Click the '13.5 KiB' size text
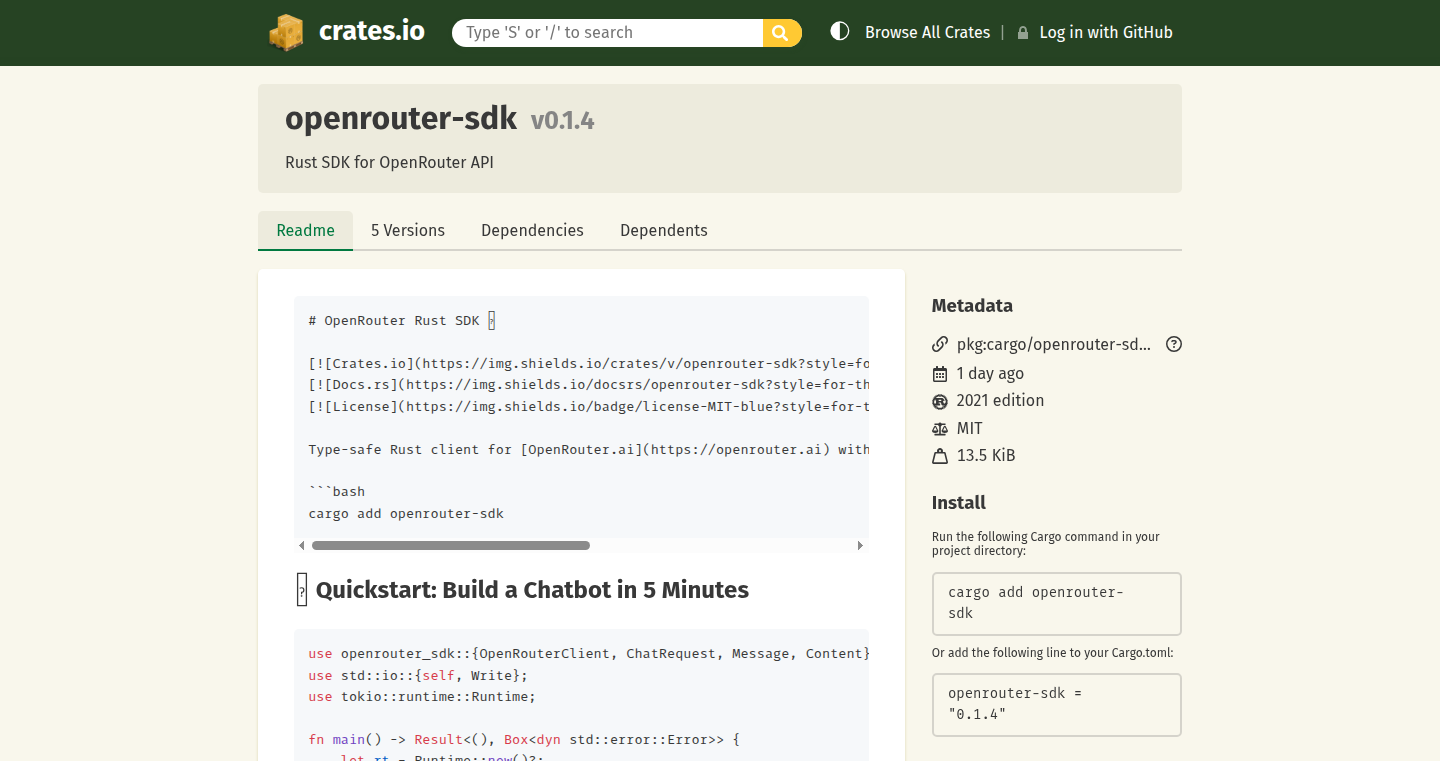1440x761 pixels. click(x=986, y=455)
